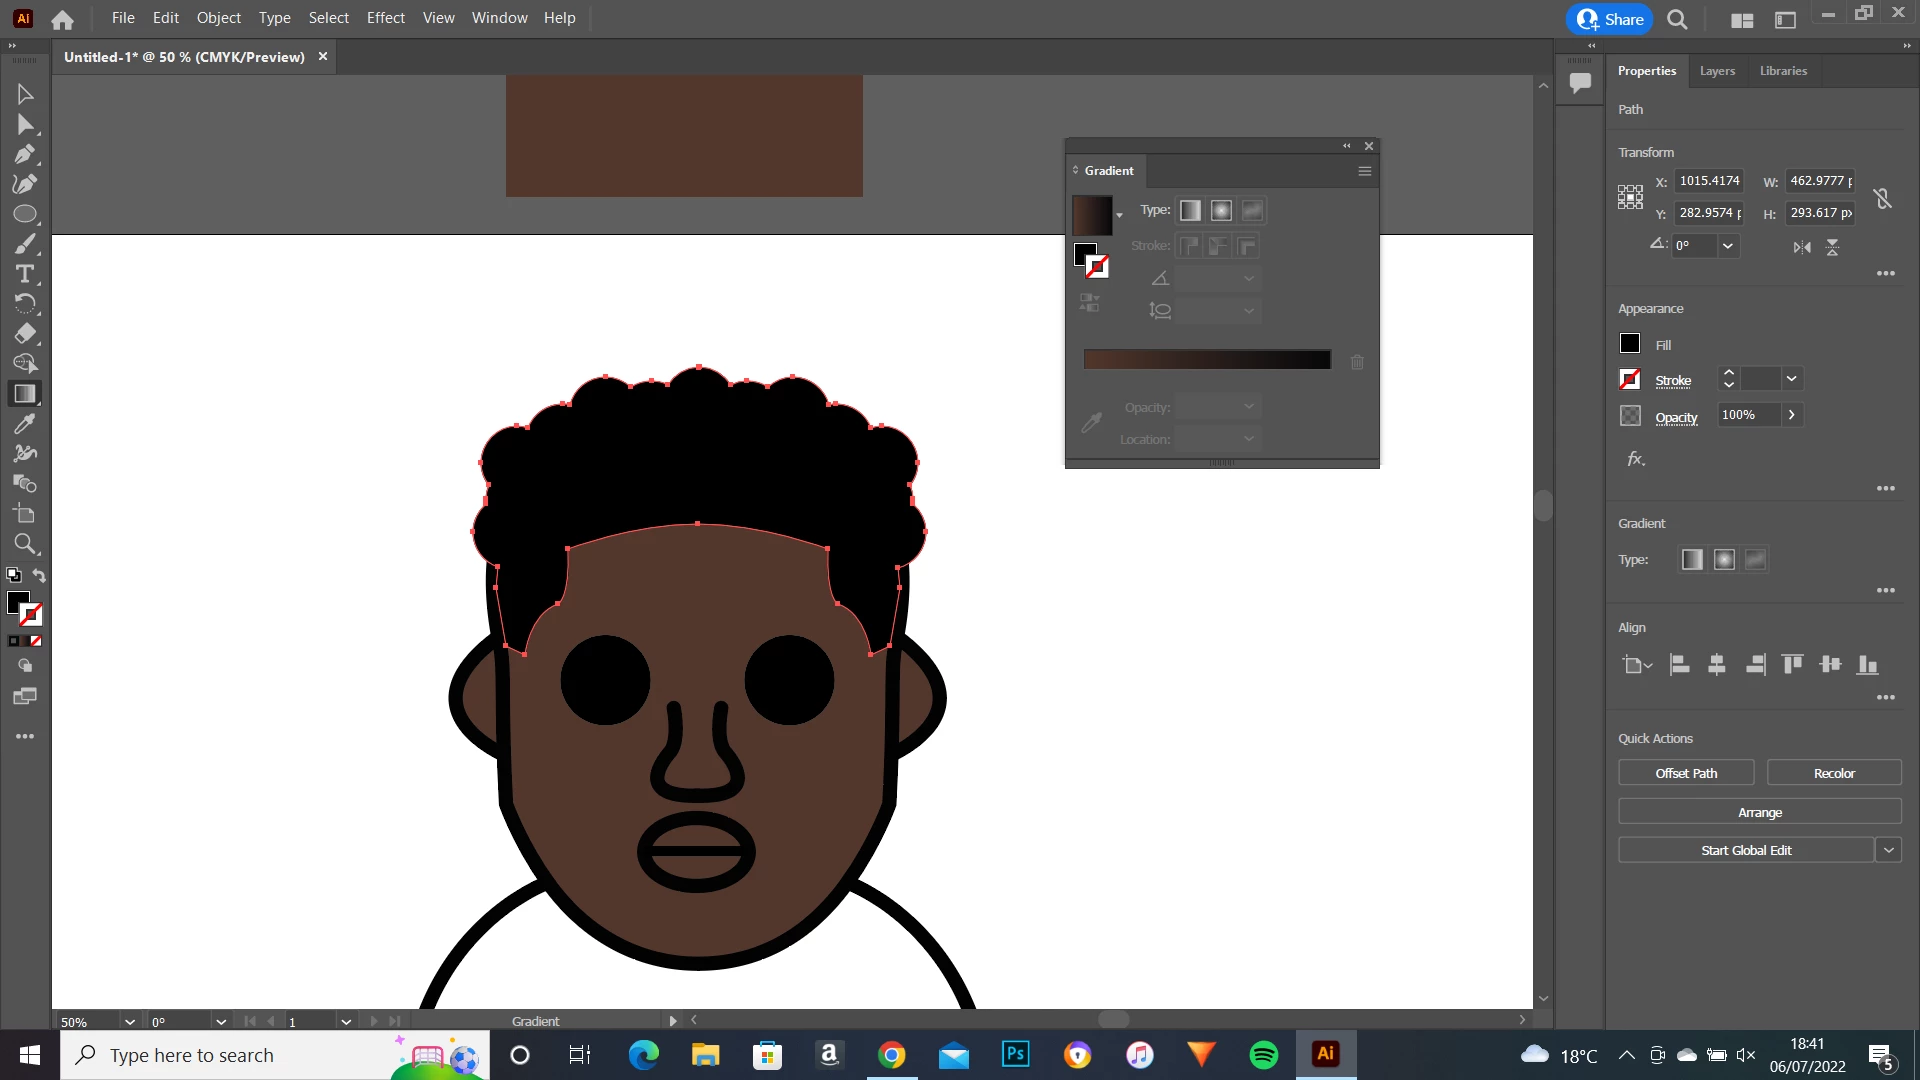Expand the Start Global Edit options arrow
The height and width of the screenshot is (1080, 1920).
click(x=1888, y=851)
